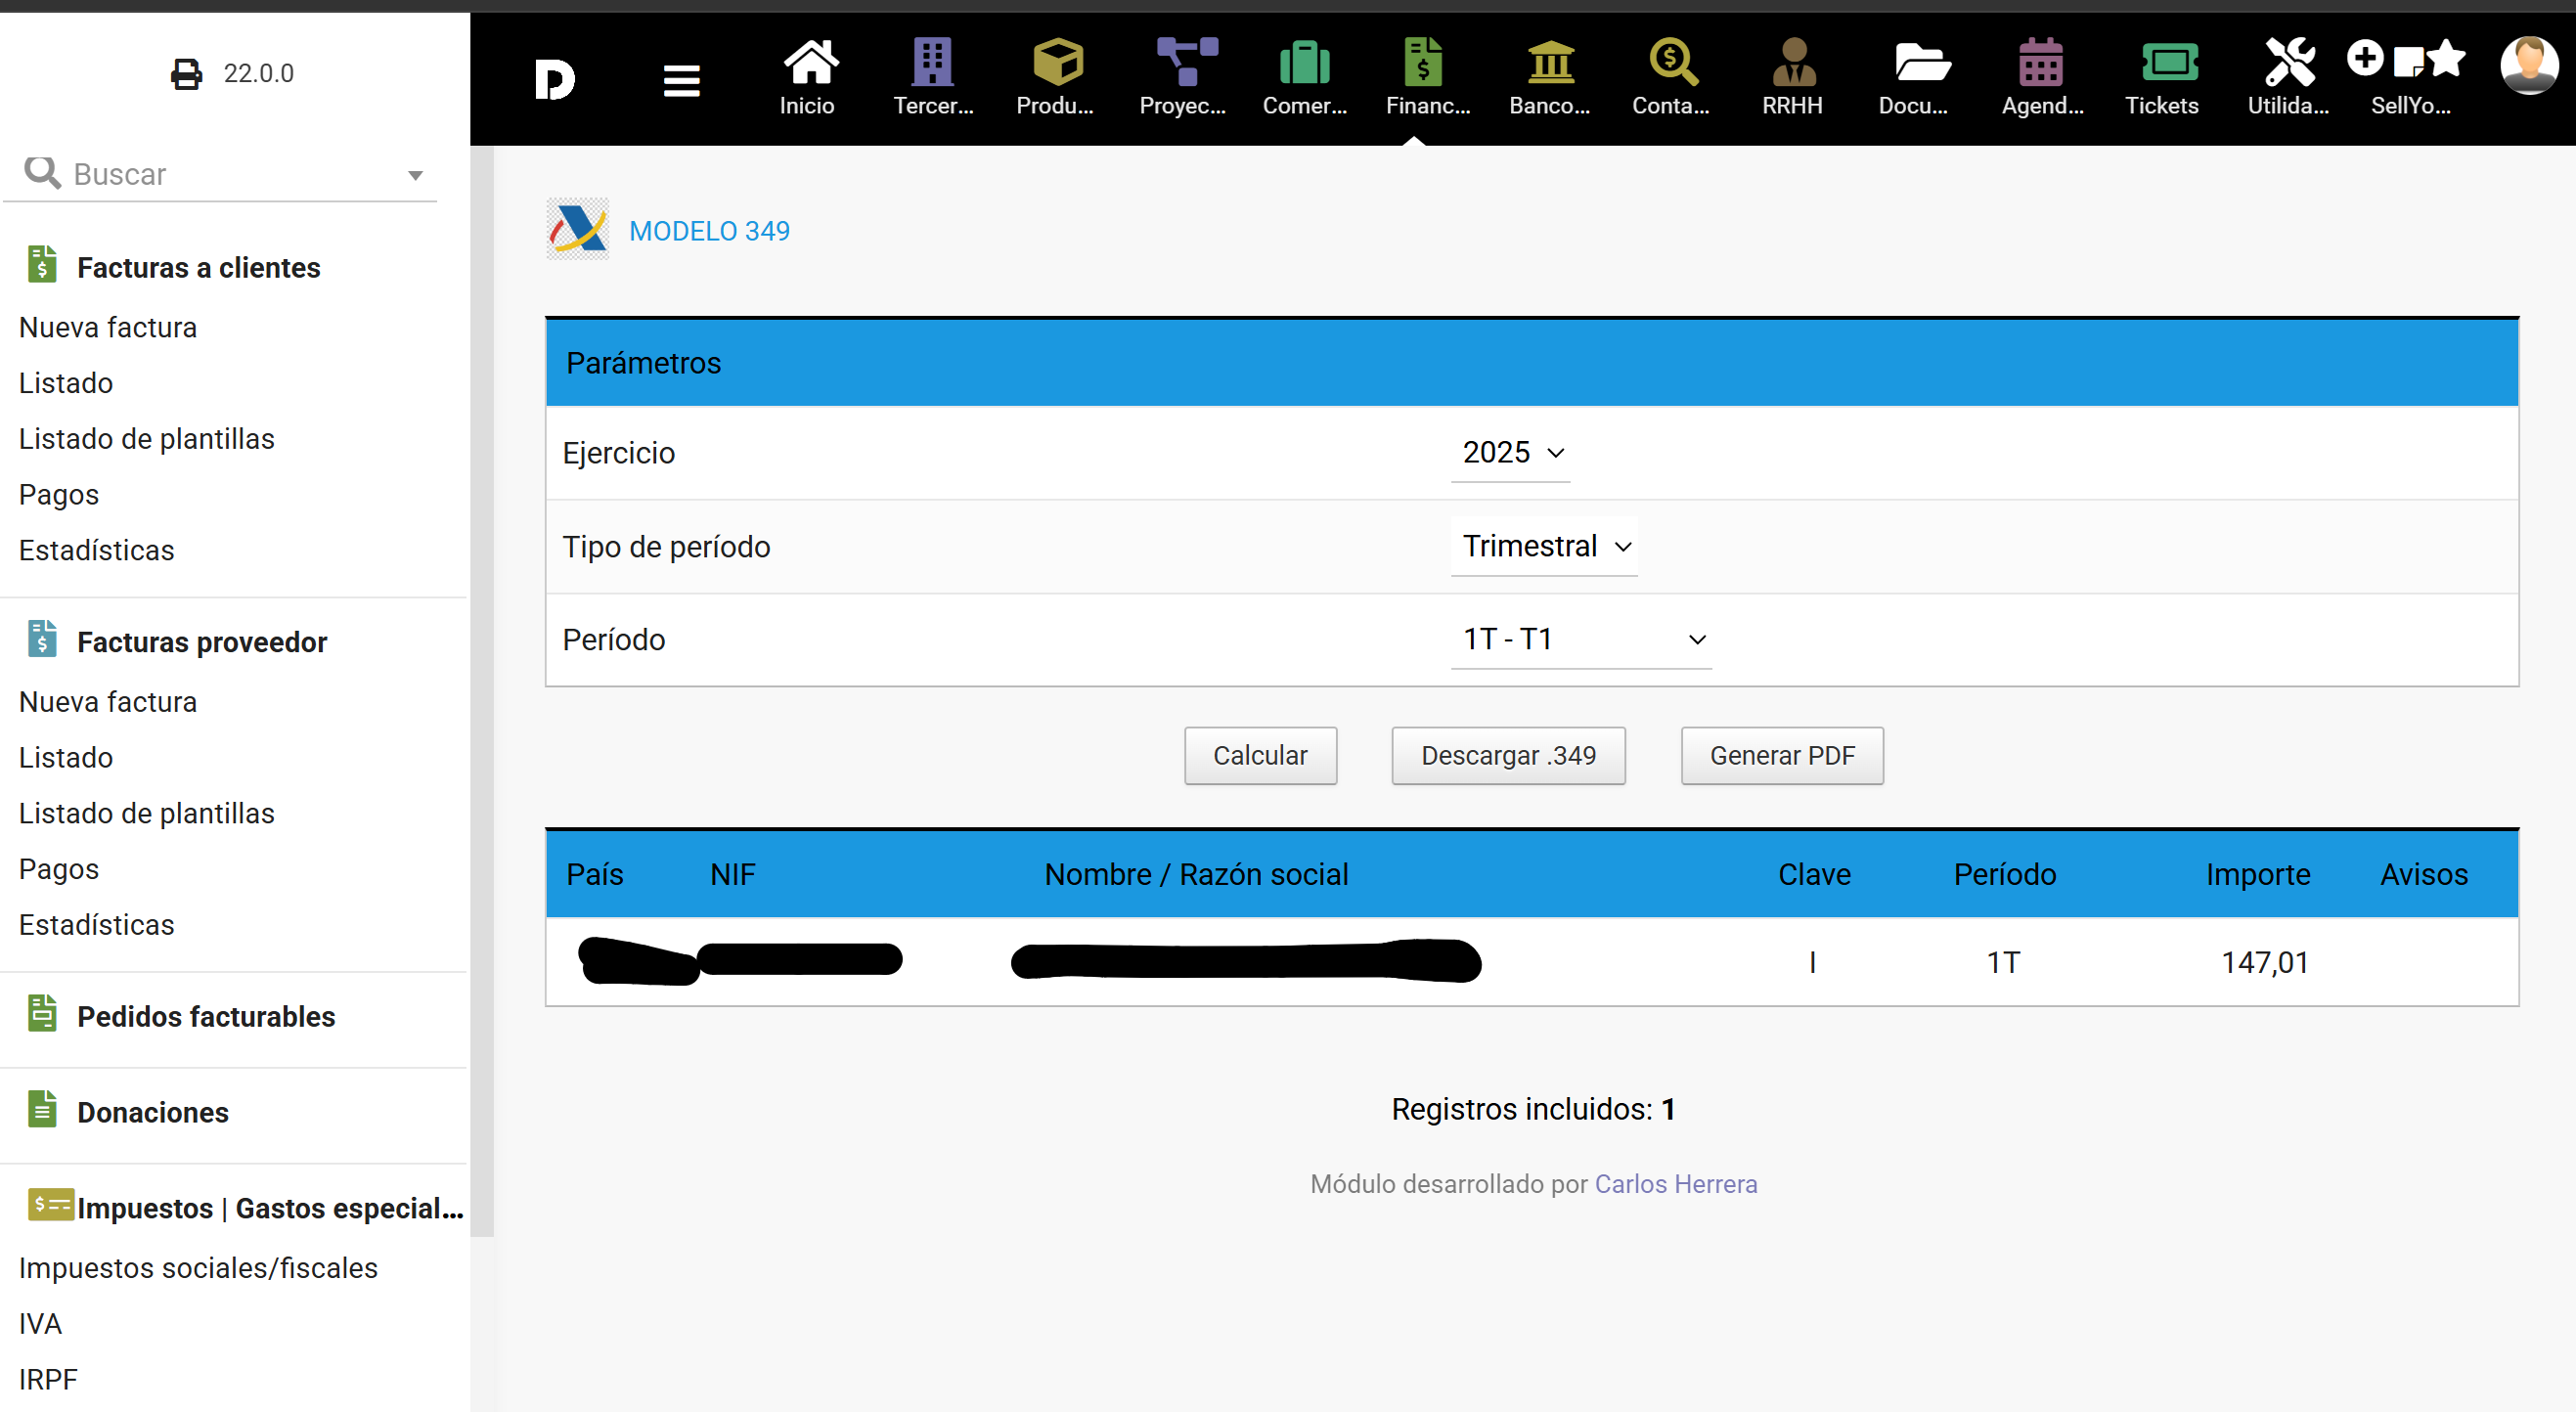Image resolution: width=2576 pixels, height=1412 pixels.
Task: Open the Inicio home icon
Action: point(808,64)
